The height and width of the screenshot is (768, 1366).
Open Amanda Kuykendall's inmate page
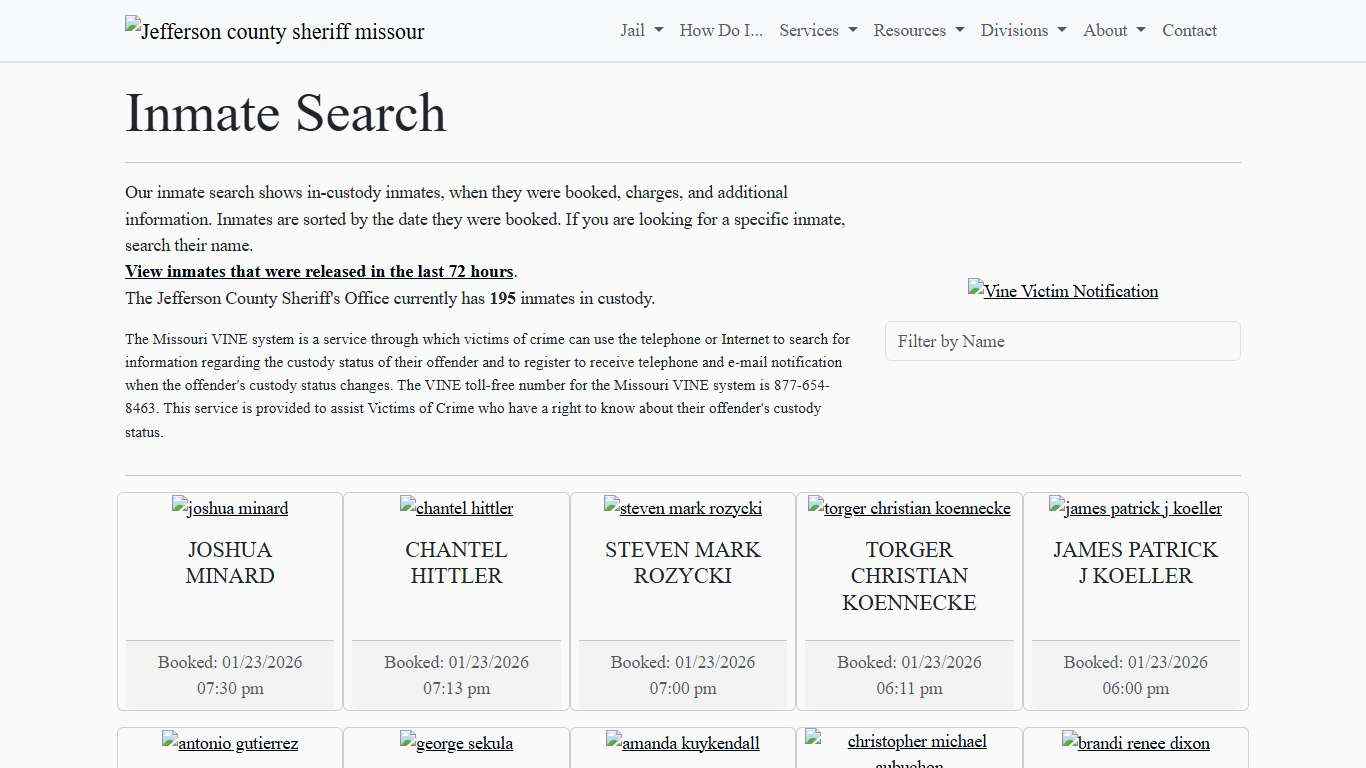(682, 743)
